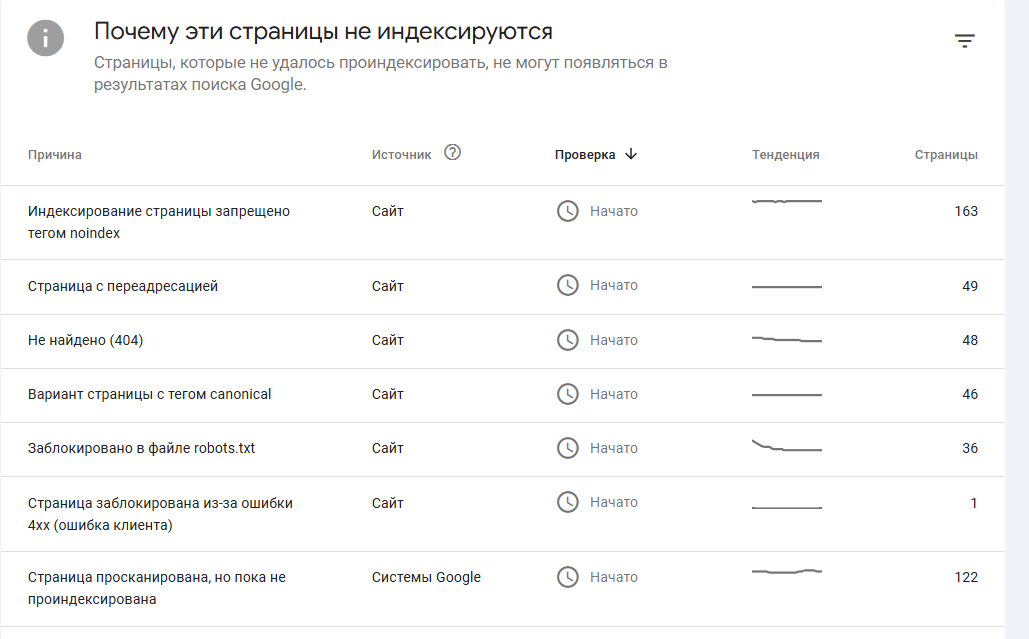Image resolution: width=1029 pixels, height=639 pixels.
Task: Open the filter rows icon
Action: pyautogui.click(x=964, y=41)
